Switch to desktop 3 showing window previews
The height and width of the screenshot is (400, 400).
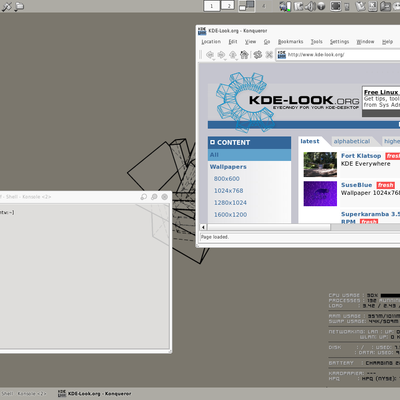click(247, 6)
